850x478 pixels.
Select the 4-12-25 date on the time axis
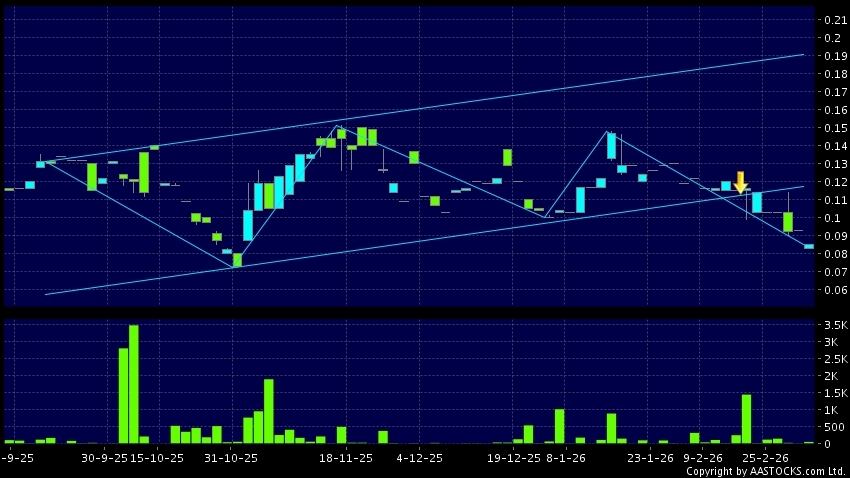pos(420,458)
